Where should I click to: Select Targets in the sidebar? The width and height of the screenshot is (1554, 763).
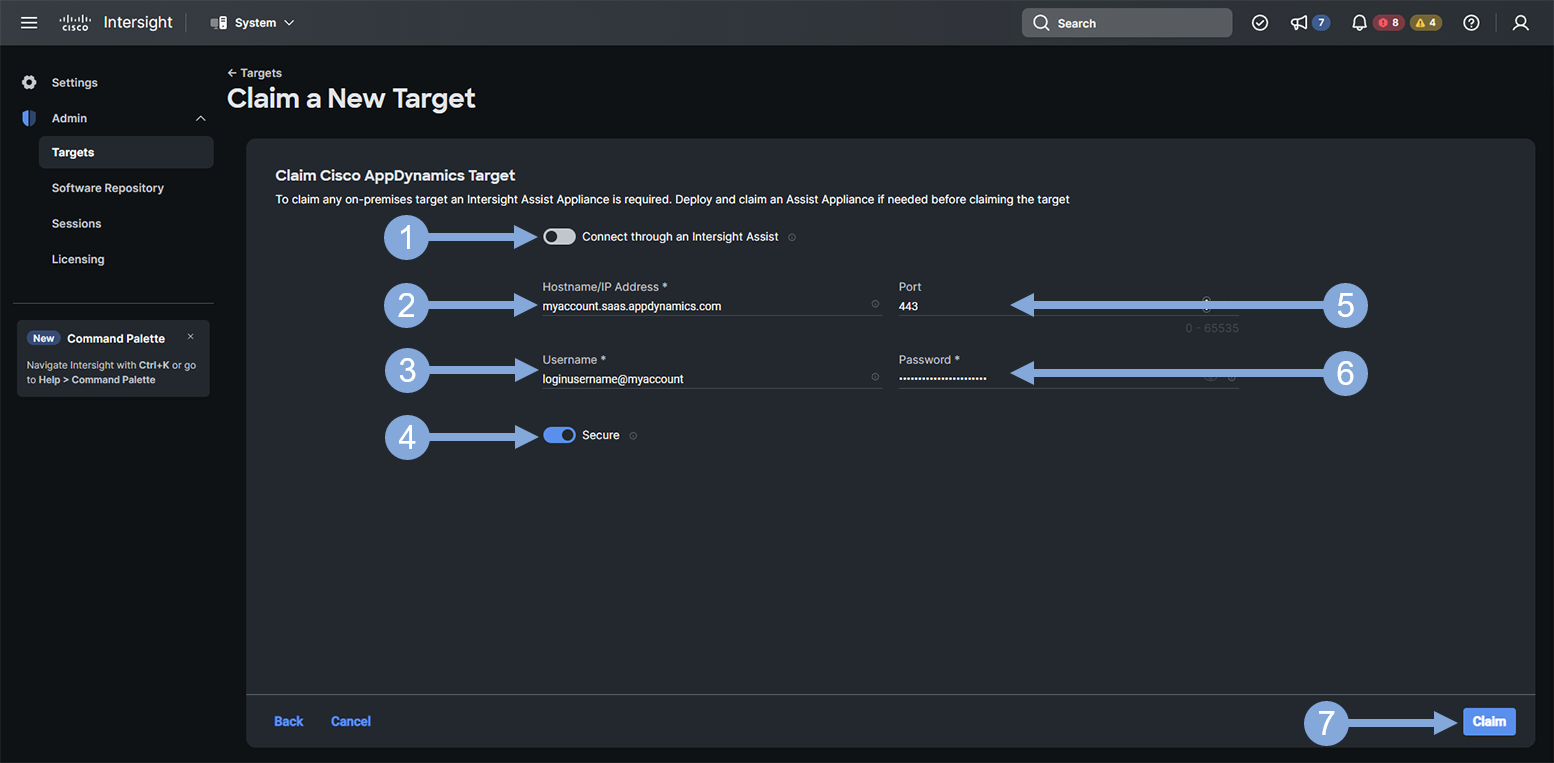click(126, 152)
